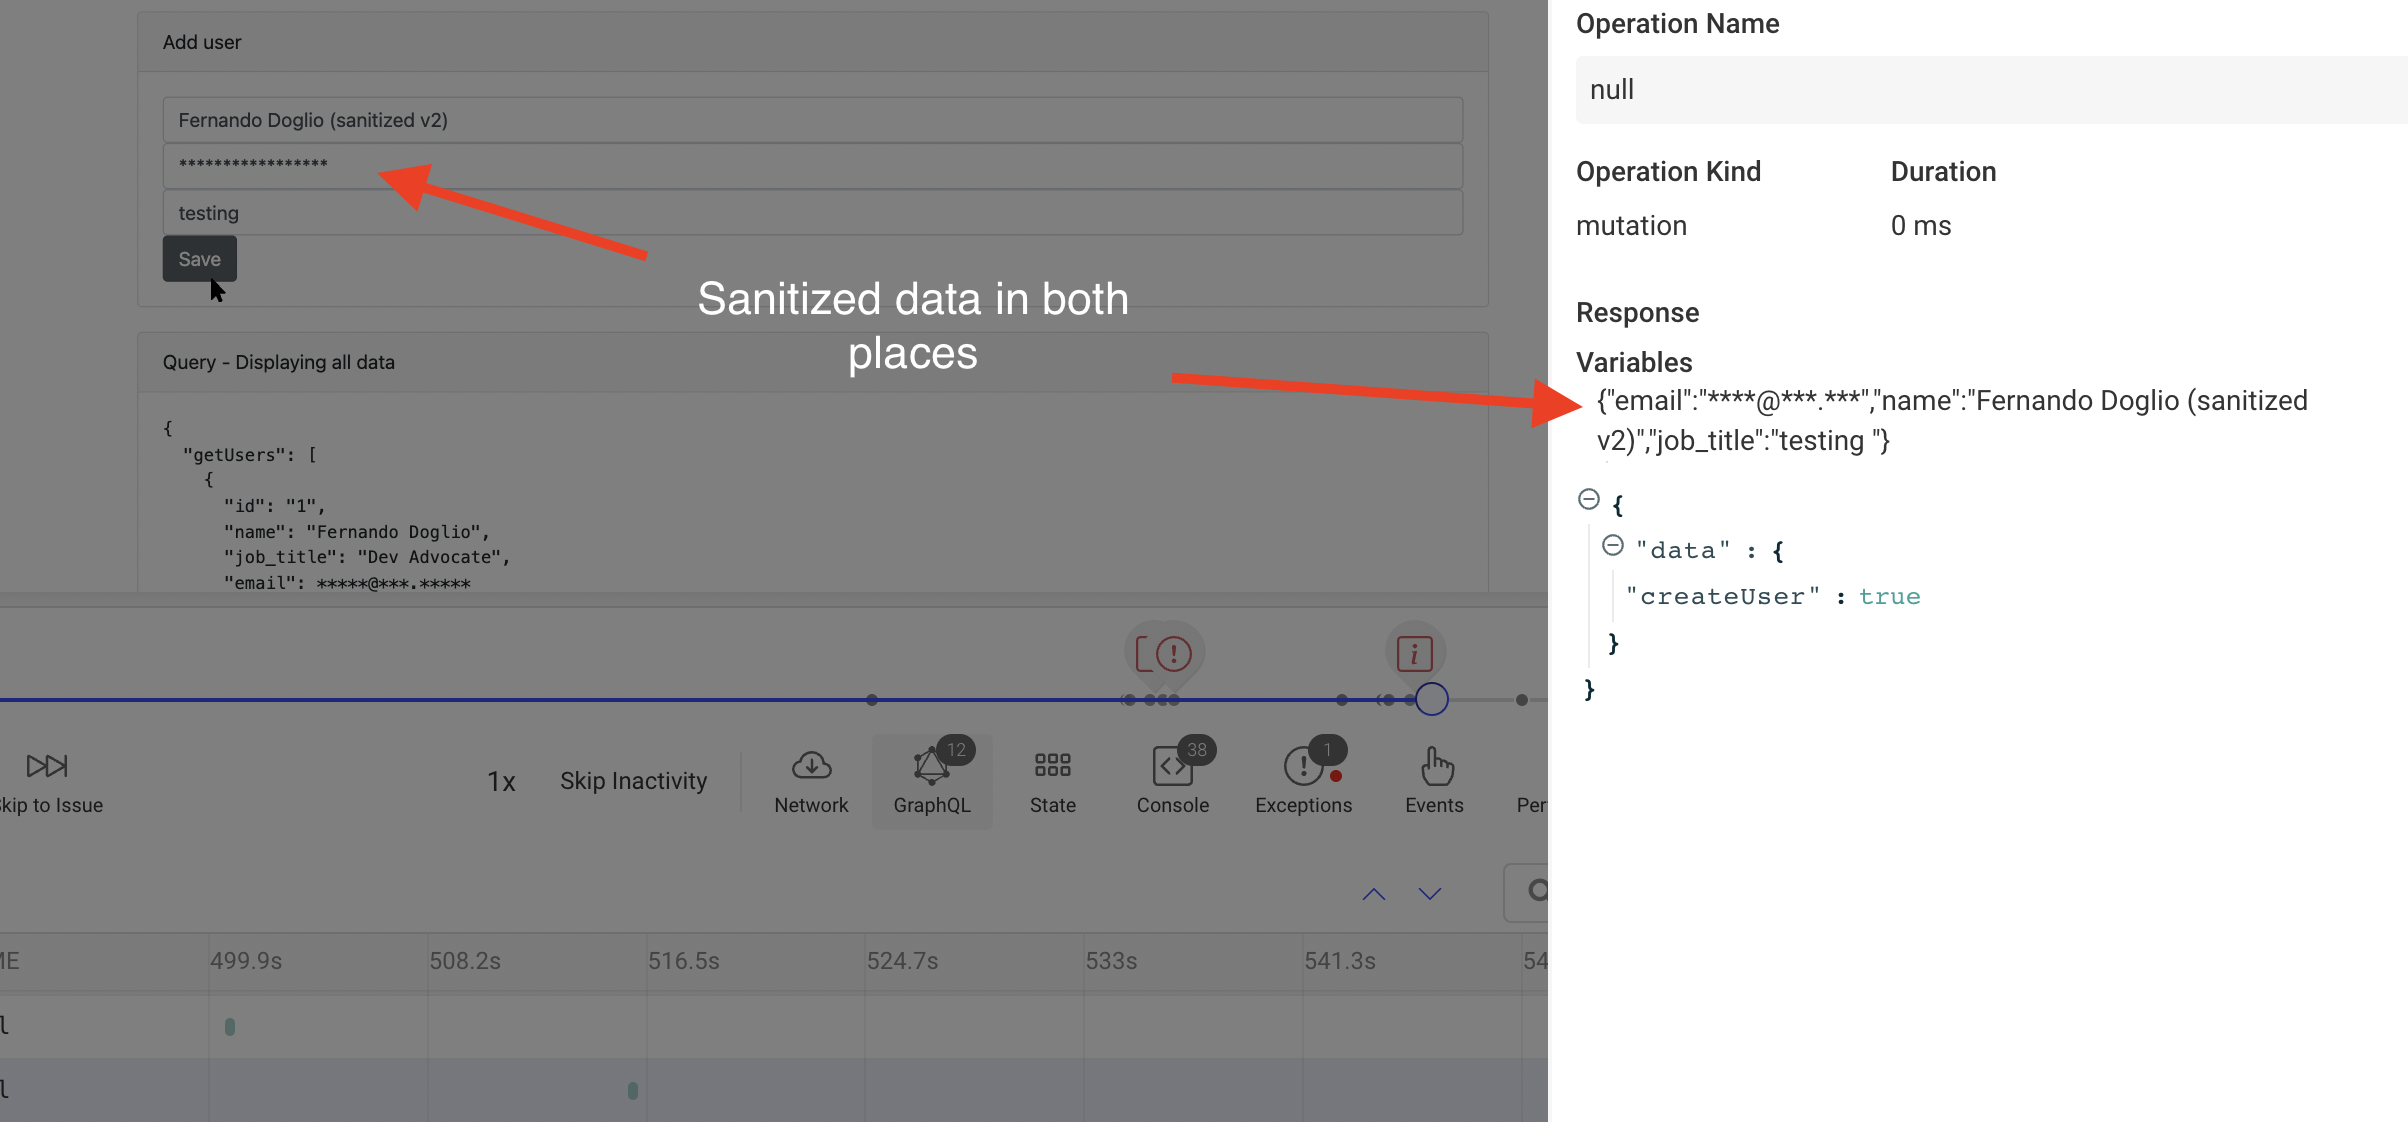Viewport: 2408px width, 1122px height.
Task: Open the Console panel showing 38 entries
Action: pyautogui.click(x=1173, y=781)
